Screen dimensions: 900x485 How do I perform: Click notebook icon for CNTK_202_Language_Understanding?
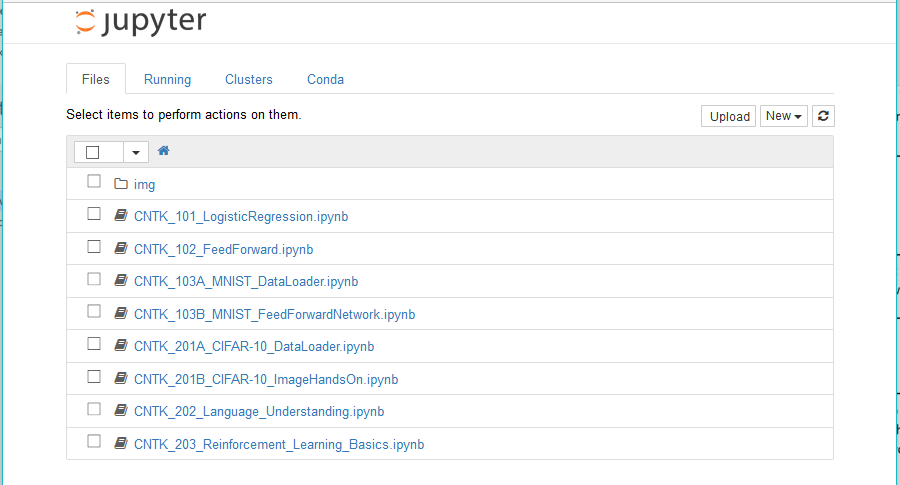click(x=121, y=410)
